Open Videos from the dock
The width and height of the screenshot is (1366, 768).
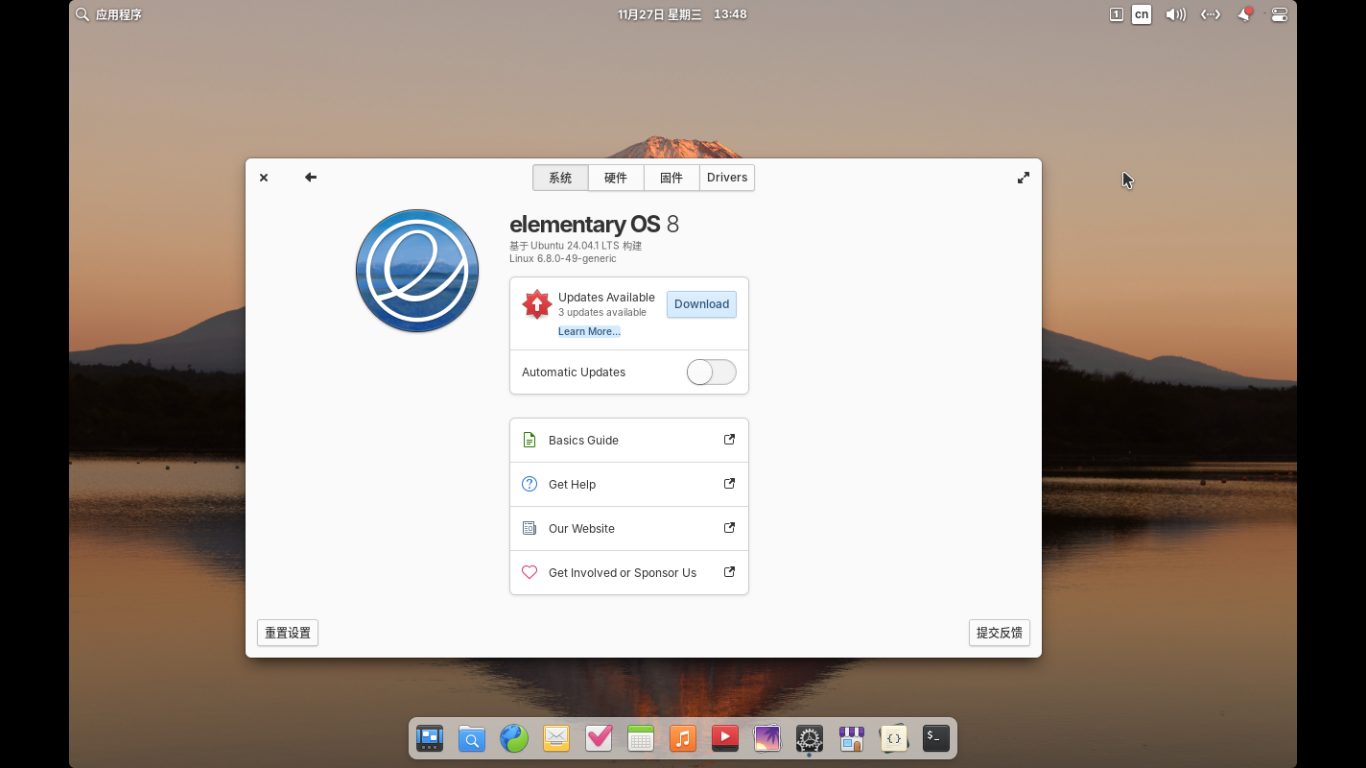[x=725, y=739]
